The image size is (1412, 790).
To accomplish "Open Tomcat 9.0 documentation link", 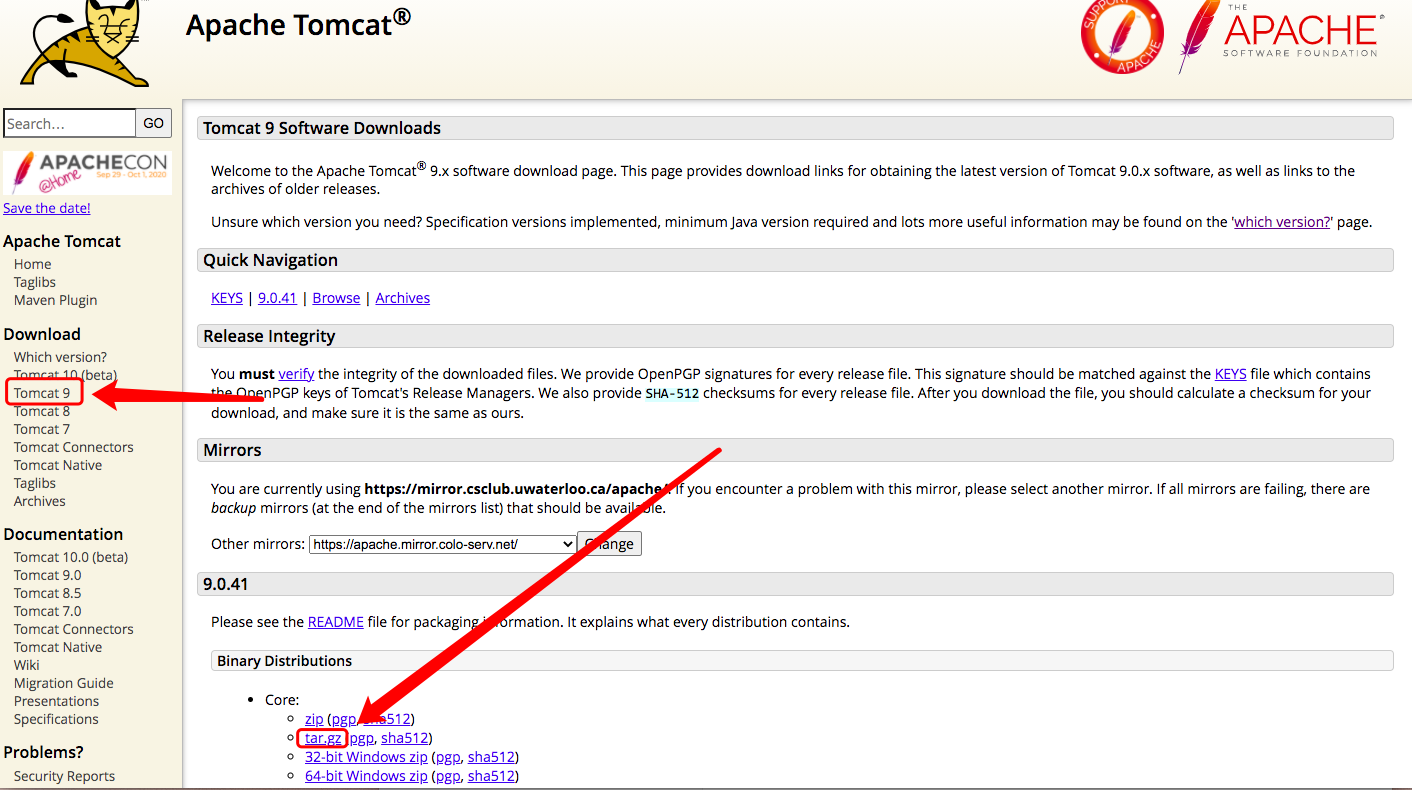I will click(x=48, y=575).
